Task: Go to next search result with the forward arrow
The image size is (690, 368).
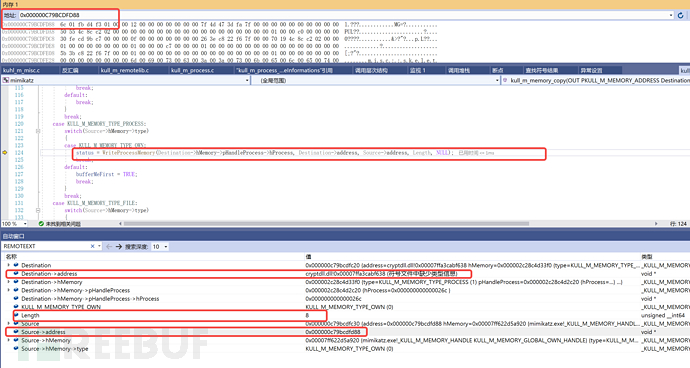Action: (119, 247)
